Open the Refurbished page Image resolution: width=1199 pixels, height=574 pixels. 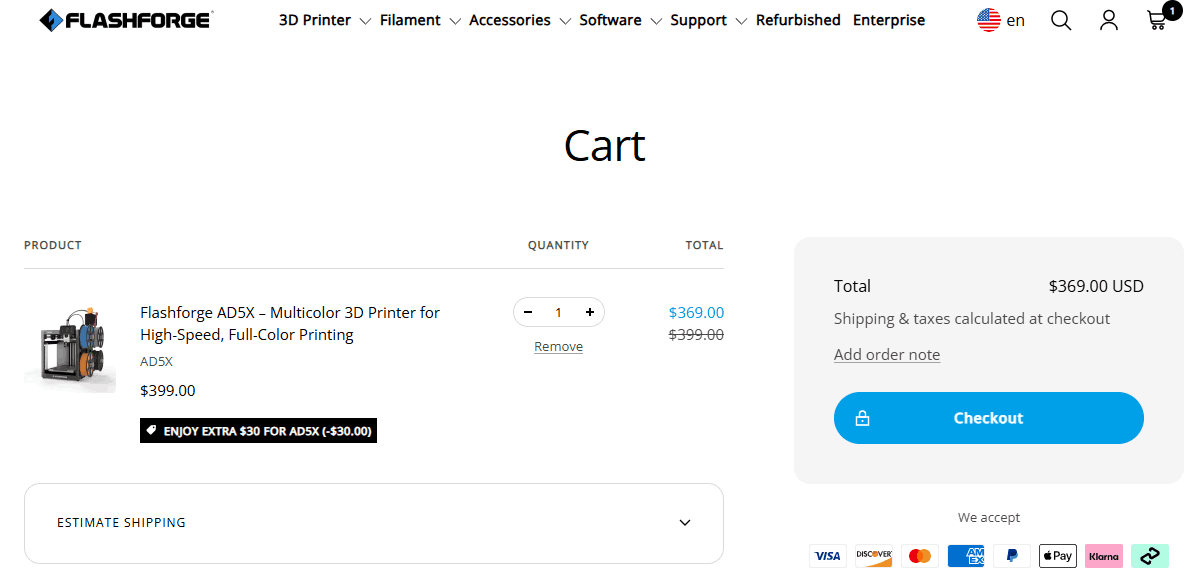pyautogui.click(x=798, y=21)
